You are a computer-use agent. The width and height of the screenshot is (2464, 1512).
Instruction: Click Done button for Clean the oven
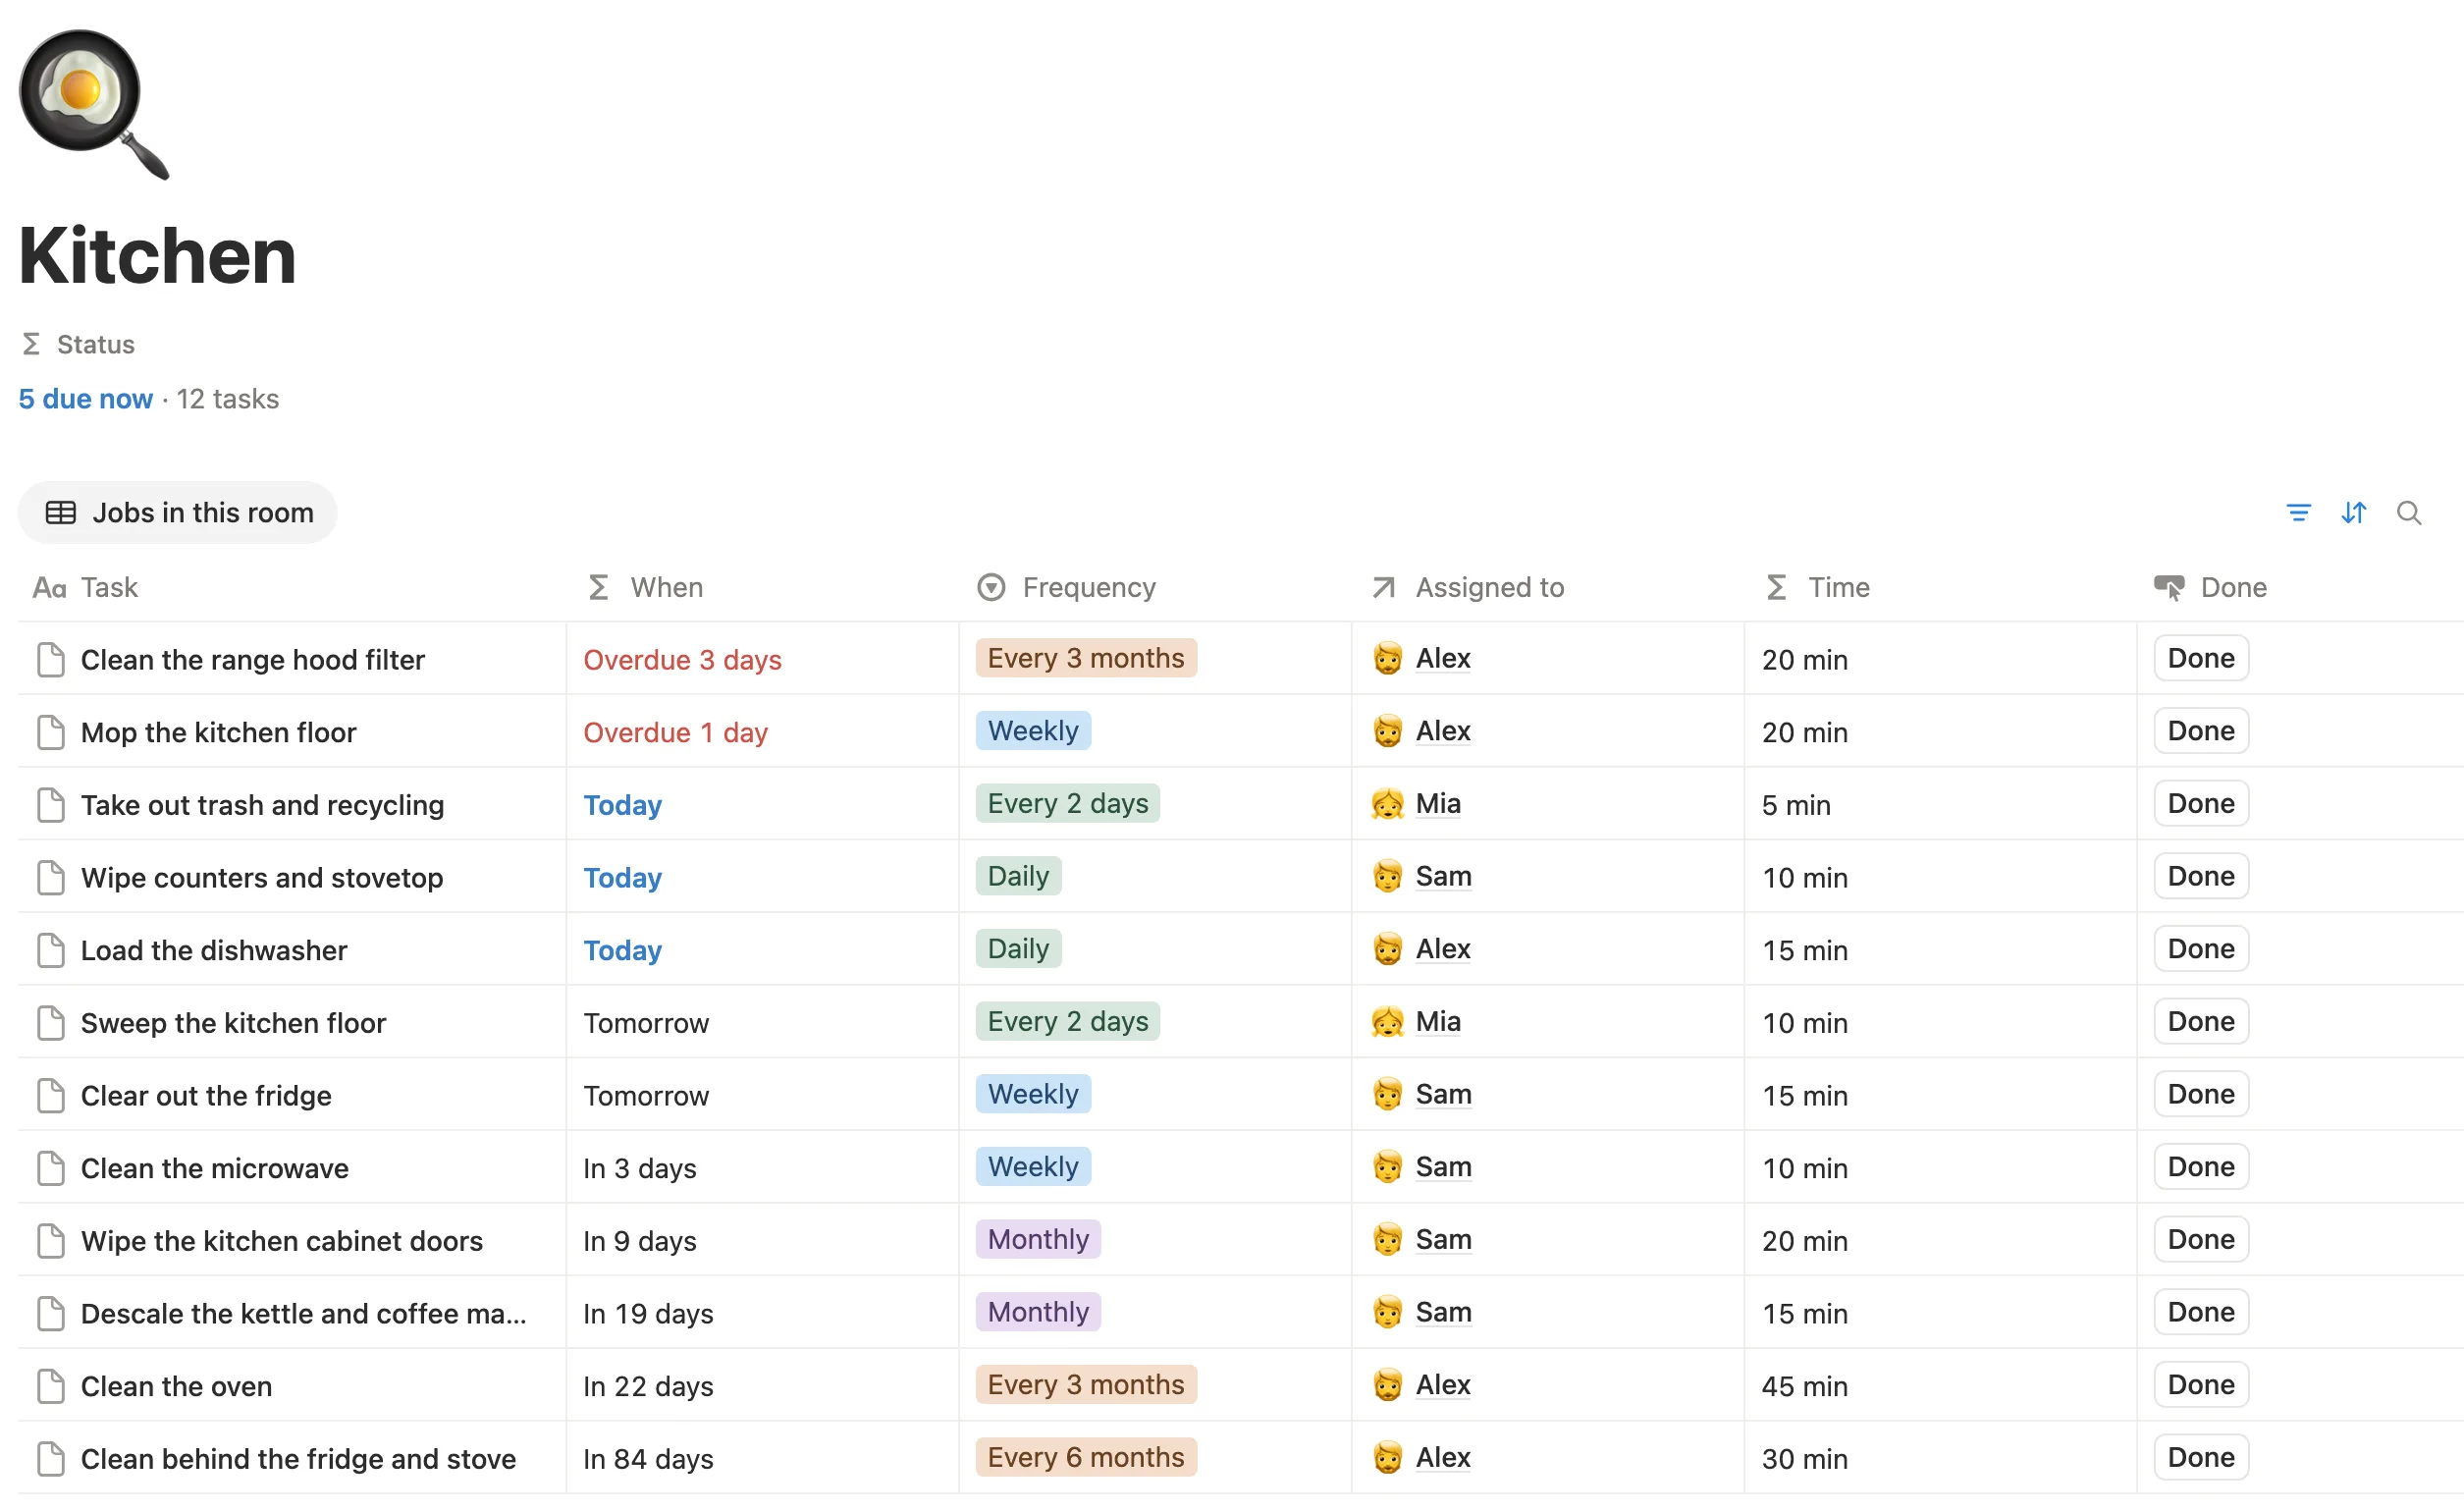click(x=2201, y=1384)
